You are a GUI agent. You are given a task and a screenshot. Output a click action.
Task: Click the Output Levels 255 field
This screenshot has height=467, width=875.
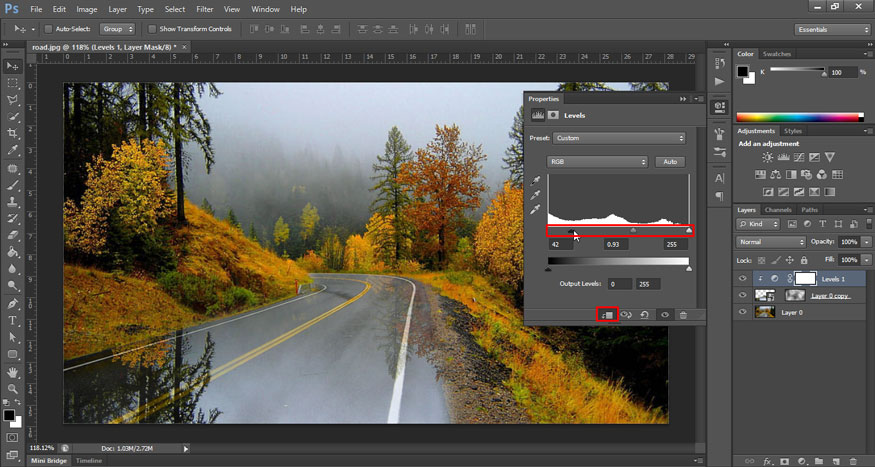[x=649, y=284]
